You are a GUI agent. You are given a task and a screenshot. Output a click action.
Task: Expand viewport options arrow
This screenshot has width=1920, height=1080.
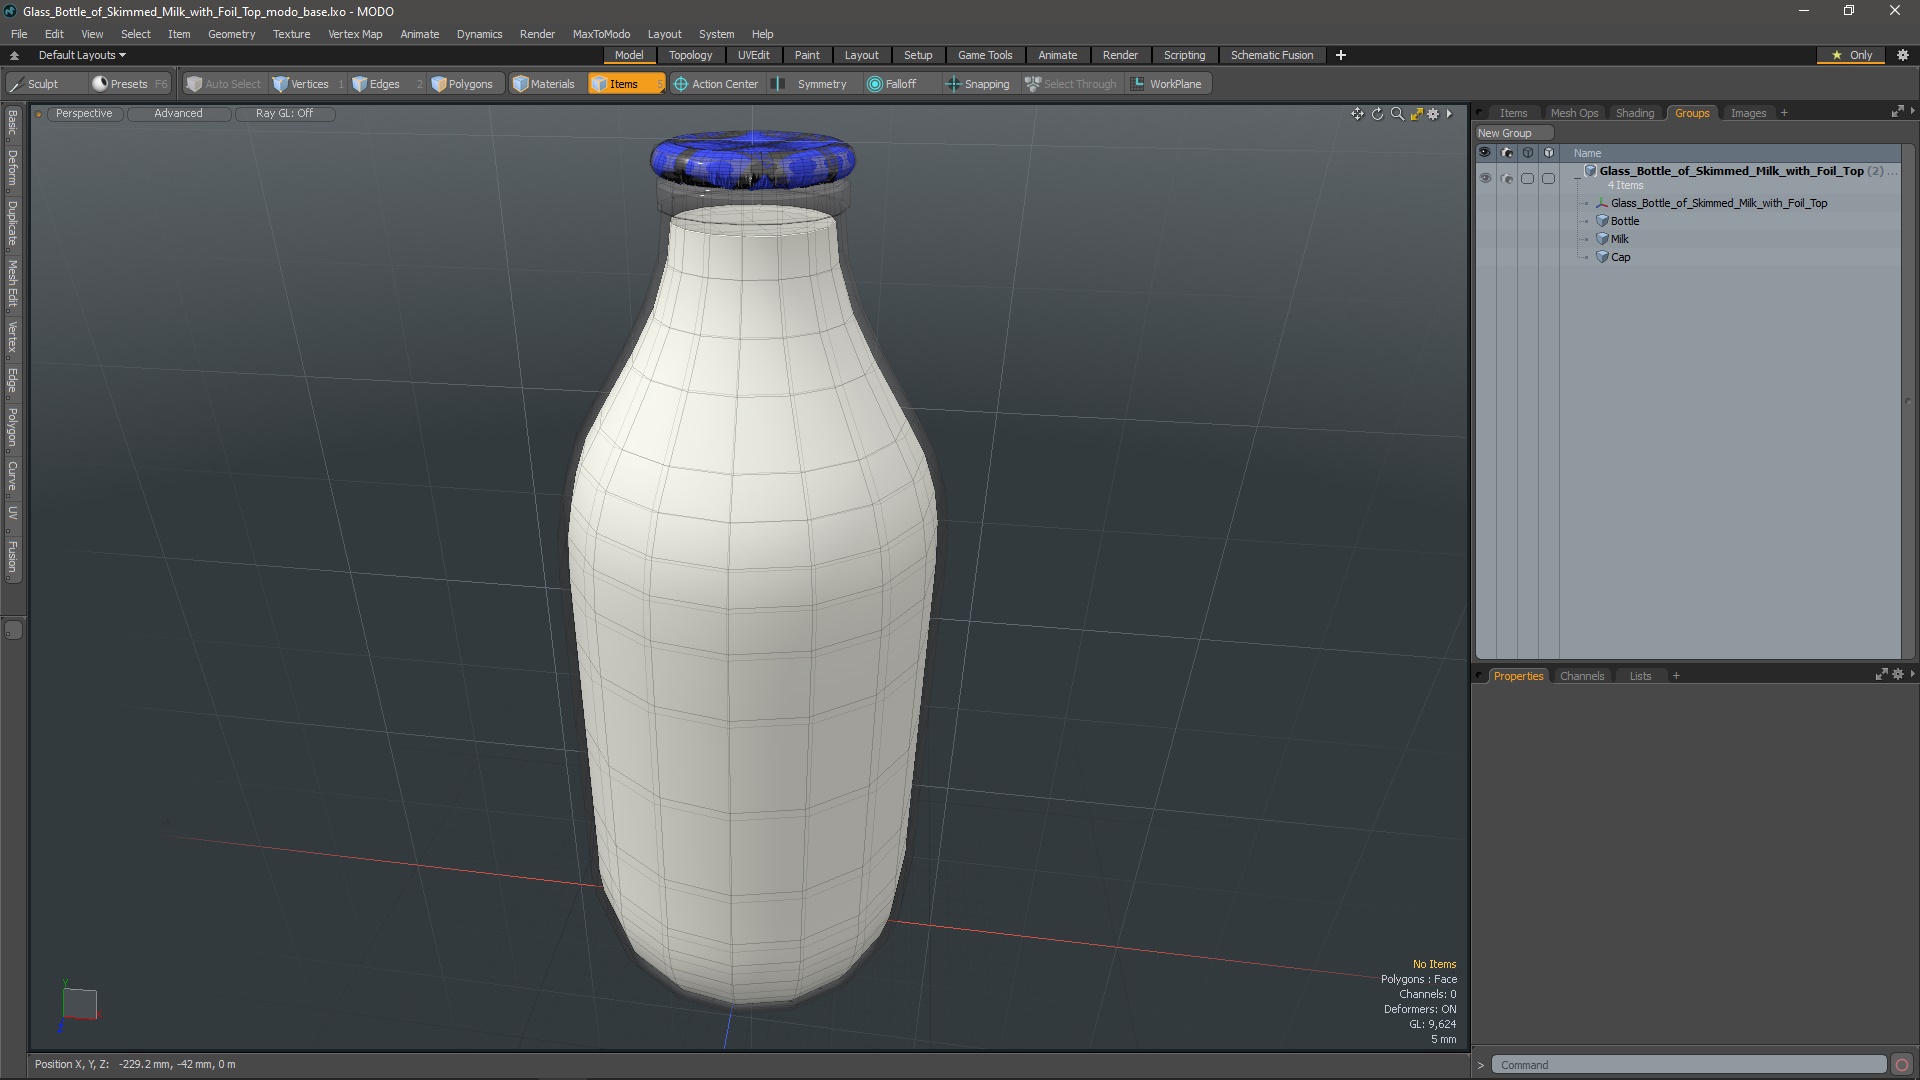[x=1449, y=114]
